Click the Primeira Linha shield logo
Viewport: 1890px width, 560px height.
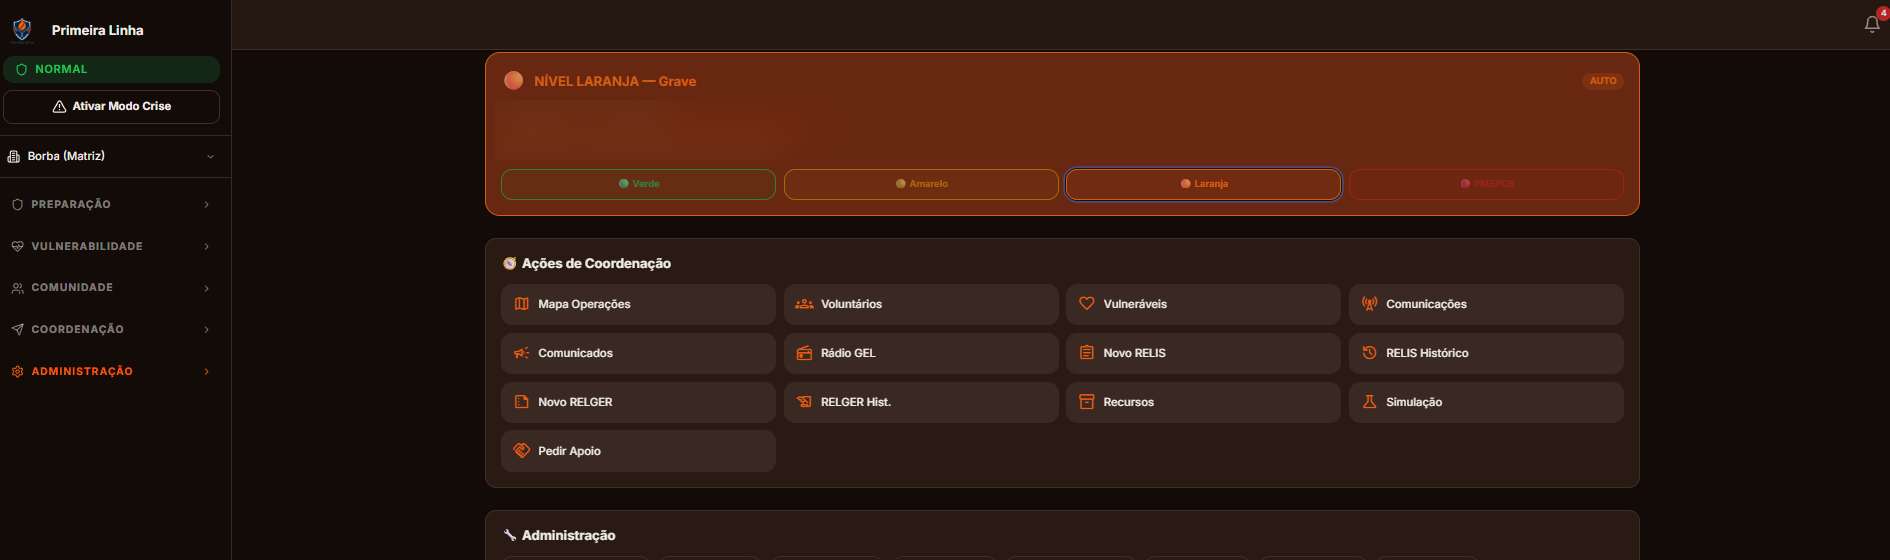[22, 30]
